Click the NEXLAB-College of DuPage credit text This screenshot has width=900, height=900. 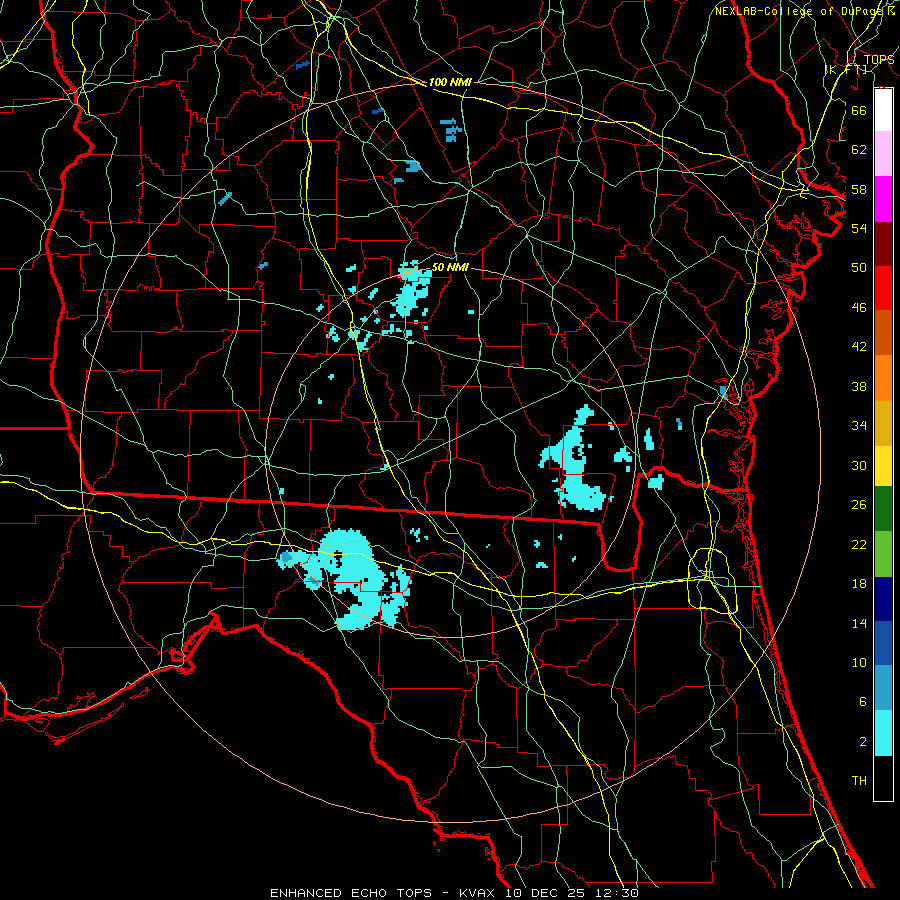tap(804, 11)
